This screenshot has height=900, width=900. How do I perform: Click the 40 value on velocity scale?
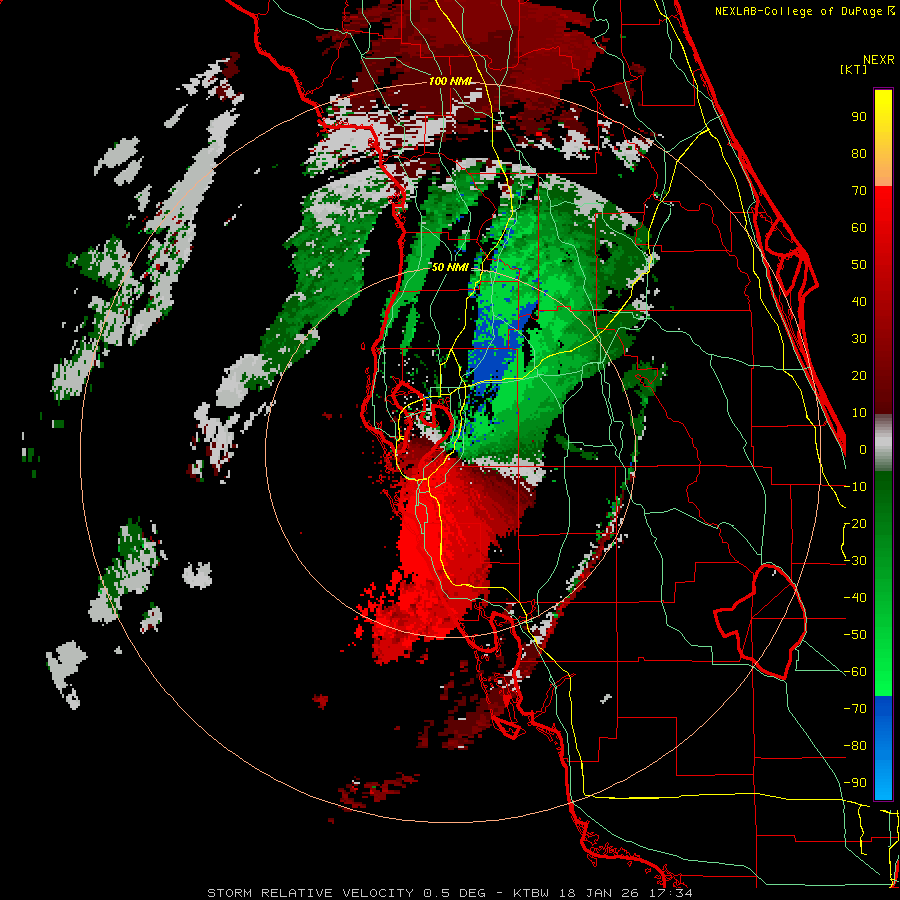pyautogui.click(x=859, y=302)
